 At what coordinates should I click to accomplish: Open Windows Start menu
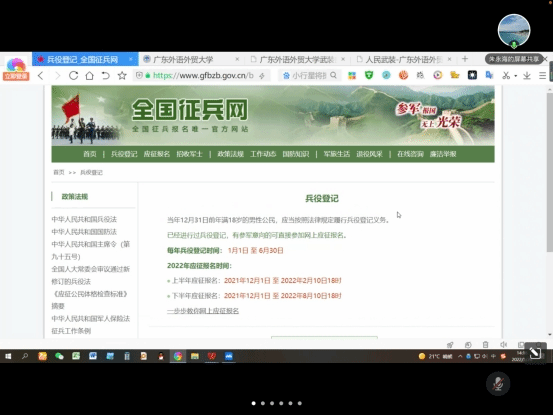point(8,356)
